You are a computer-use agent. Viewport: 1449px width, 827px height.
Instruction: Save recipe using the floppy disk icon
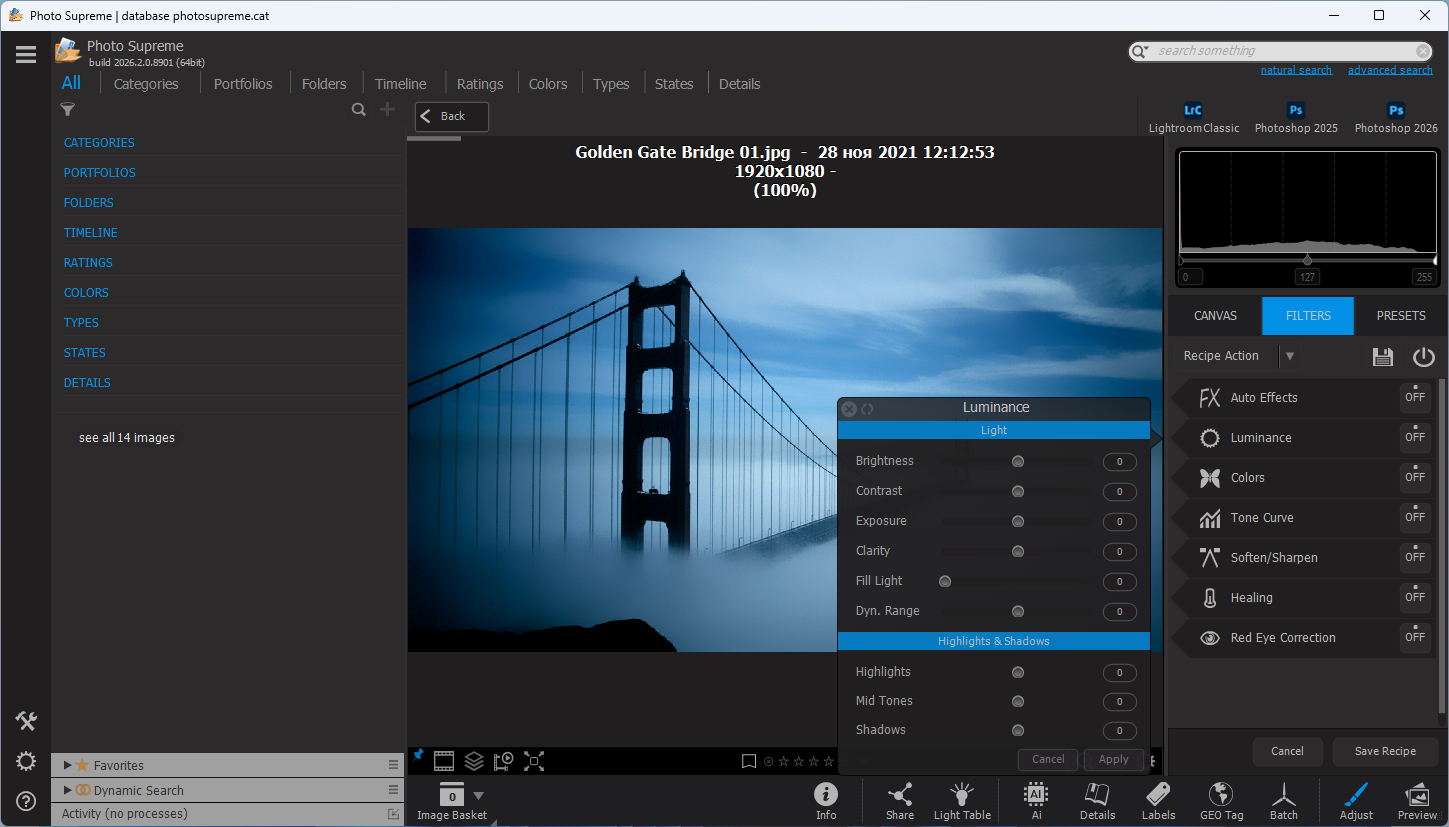[1383, 357]
